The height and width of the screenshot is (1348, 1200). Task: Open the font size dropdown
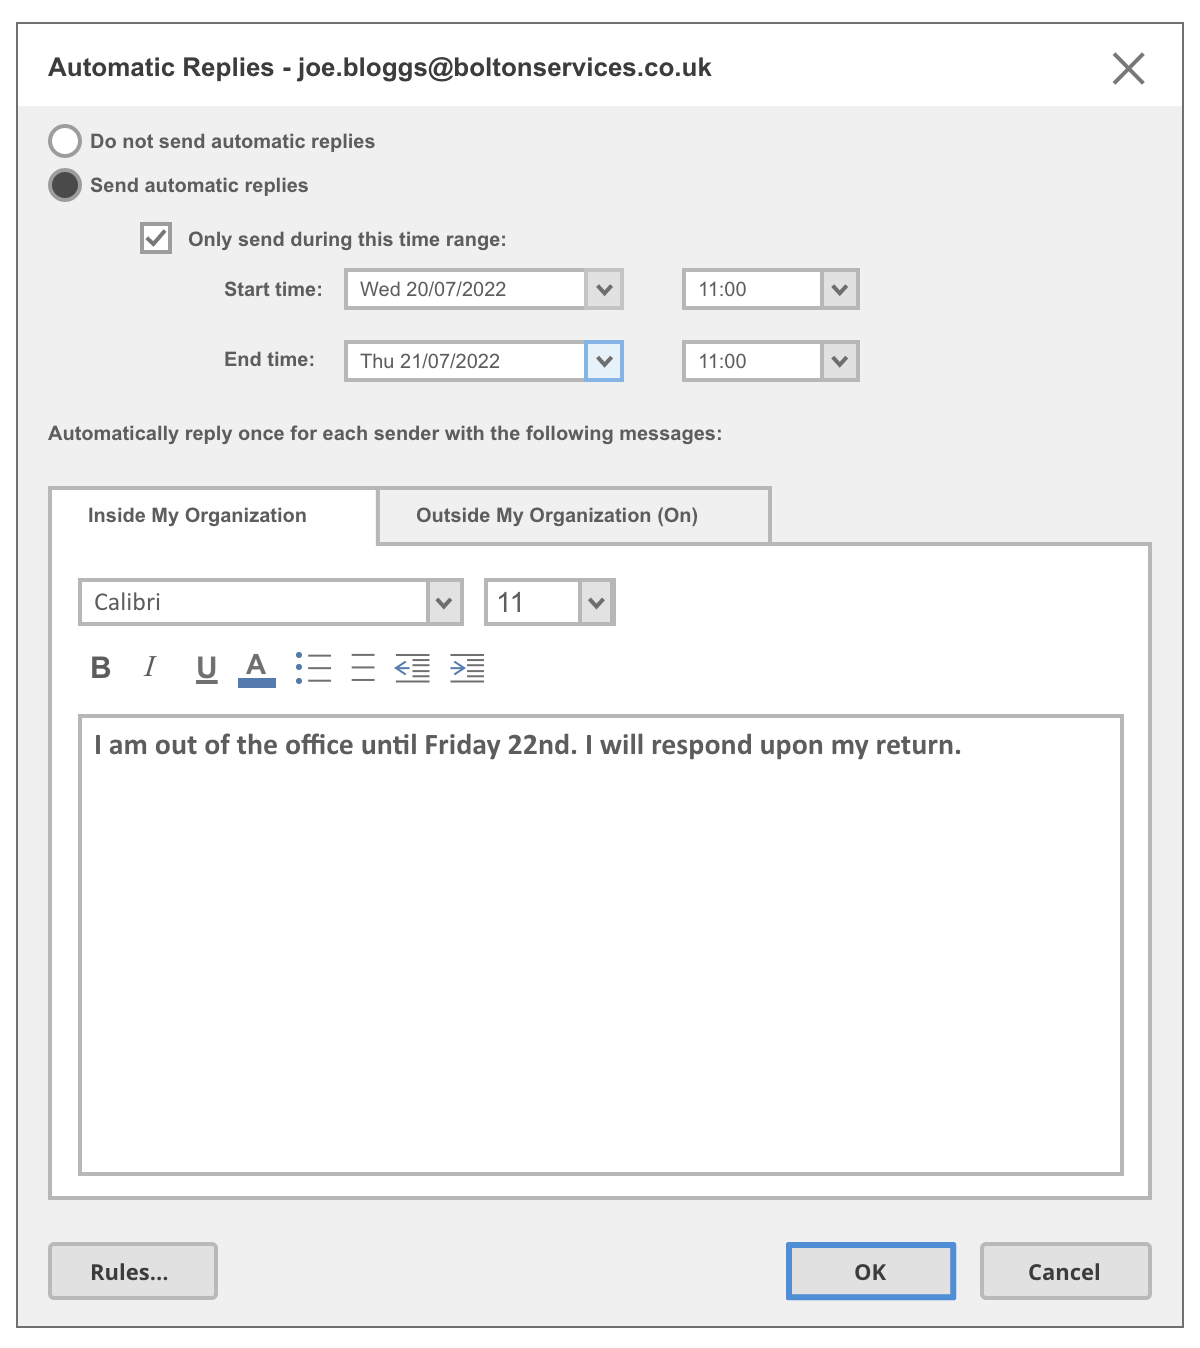click(597, 601)
